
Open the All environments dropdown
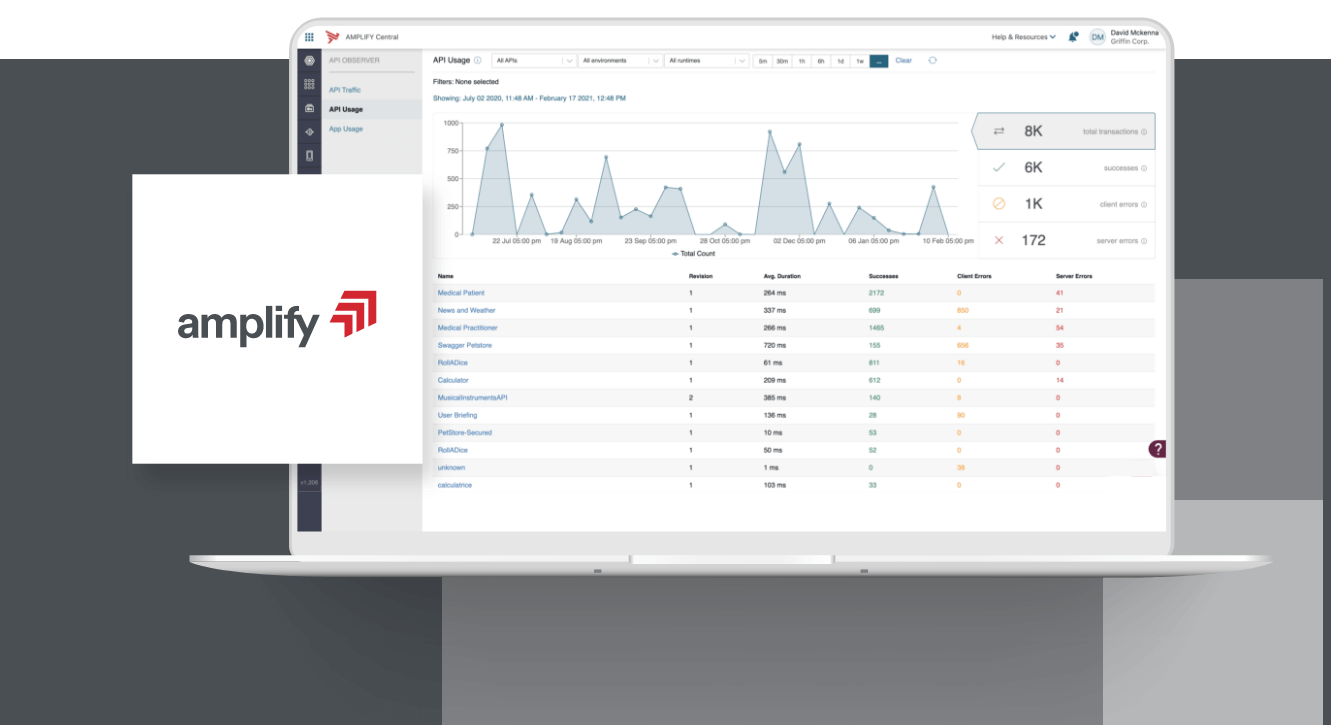[x=620, y=61]
